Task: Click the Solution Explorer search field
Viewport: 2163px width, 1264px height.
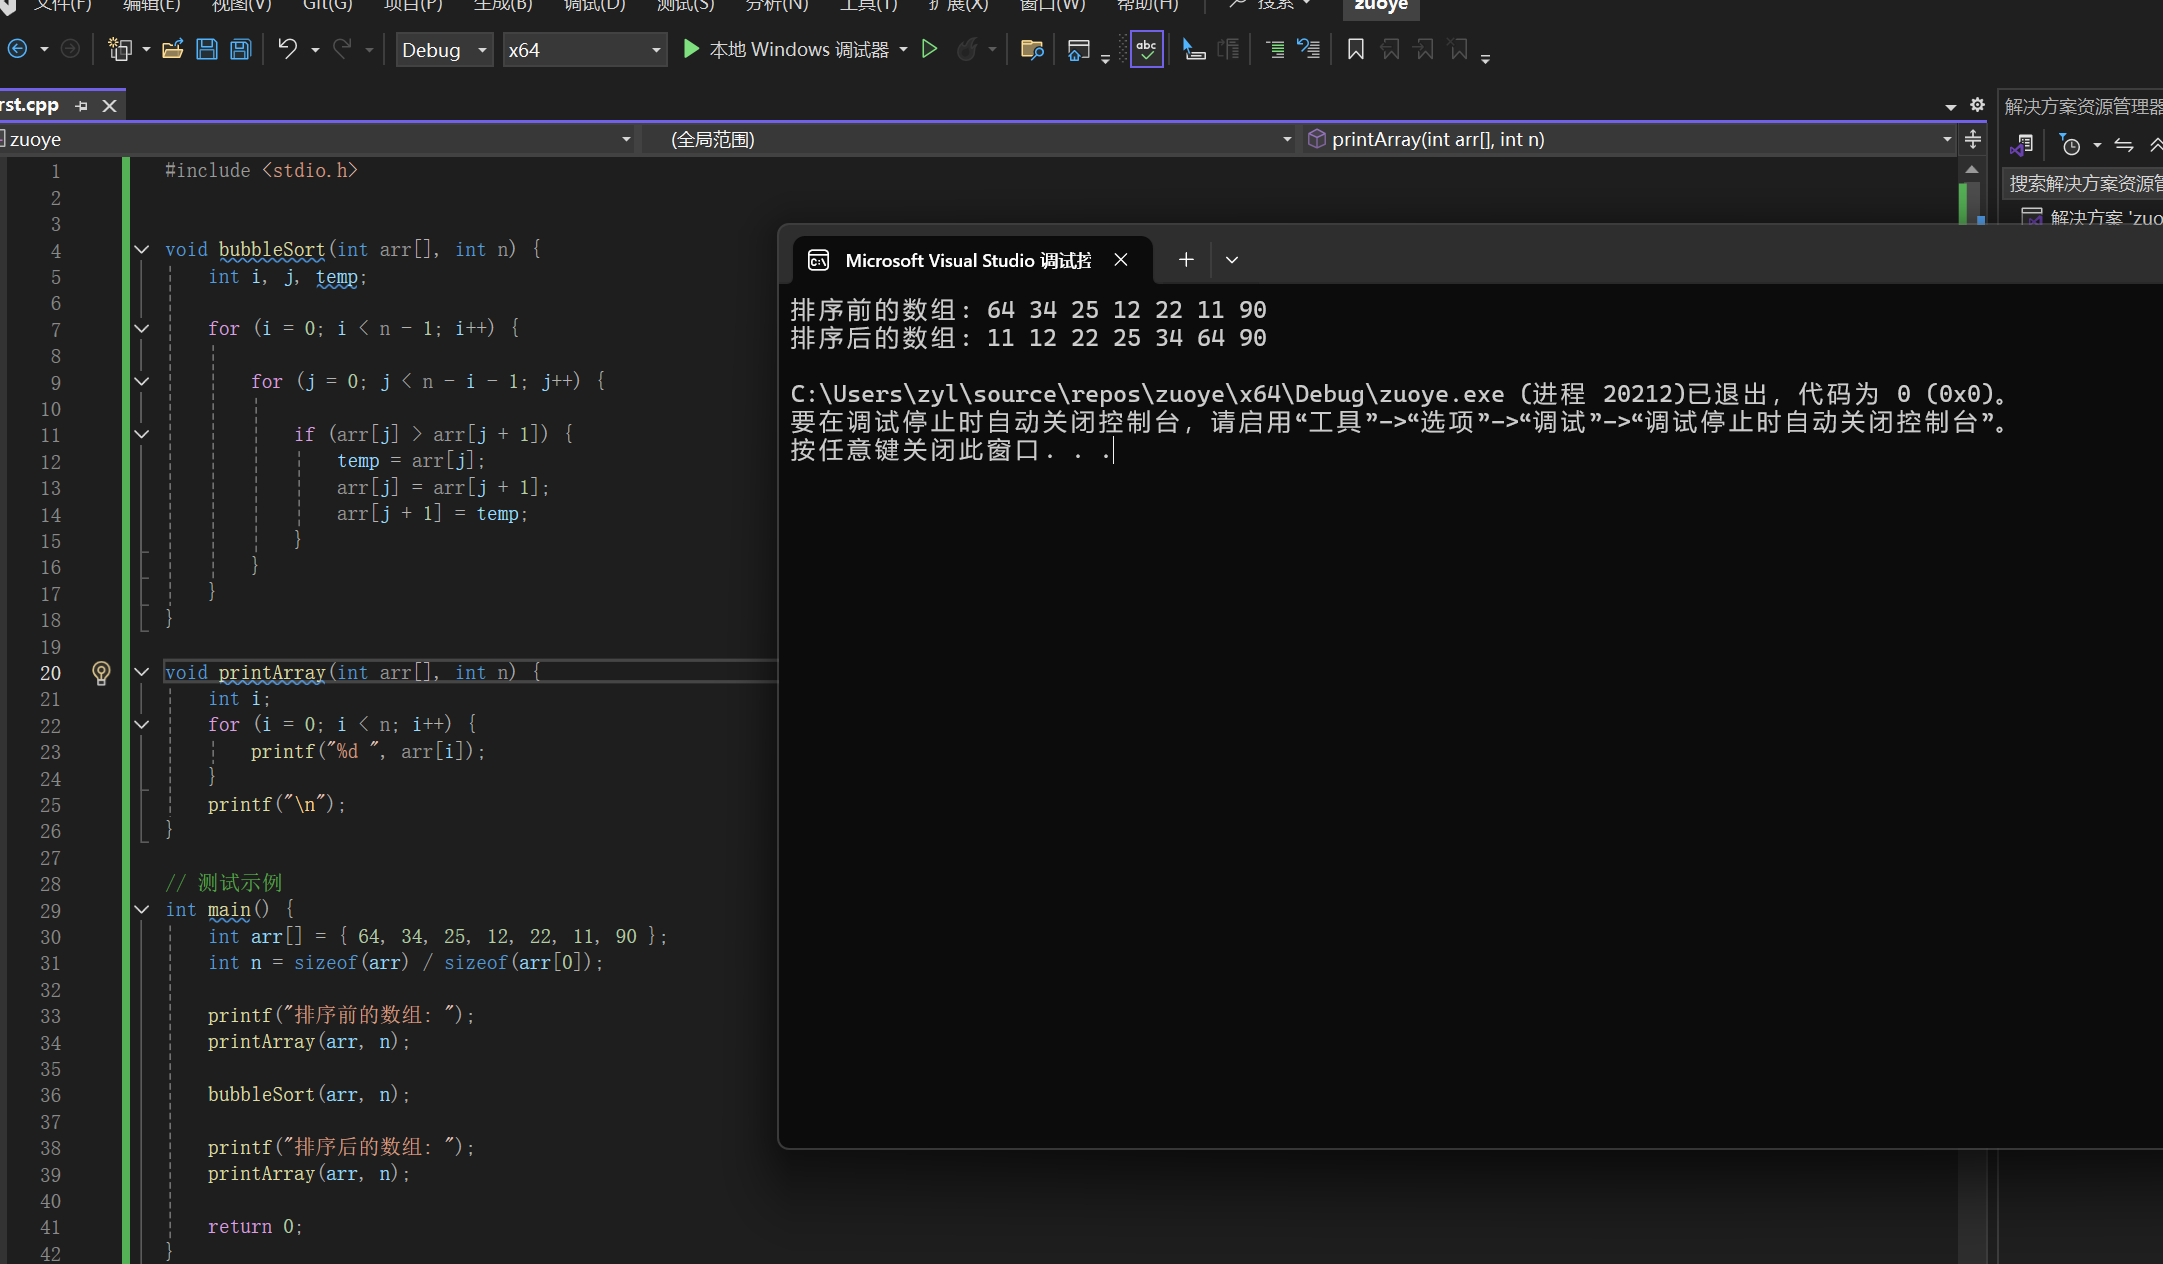Action: 2083,183
